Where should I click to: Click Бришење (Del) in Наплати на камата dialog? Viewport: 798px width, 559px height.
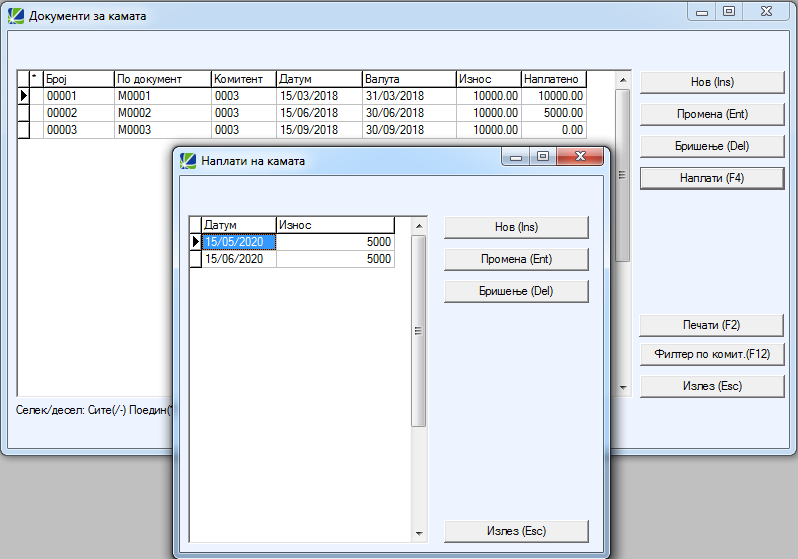click(516, 291)
